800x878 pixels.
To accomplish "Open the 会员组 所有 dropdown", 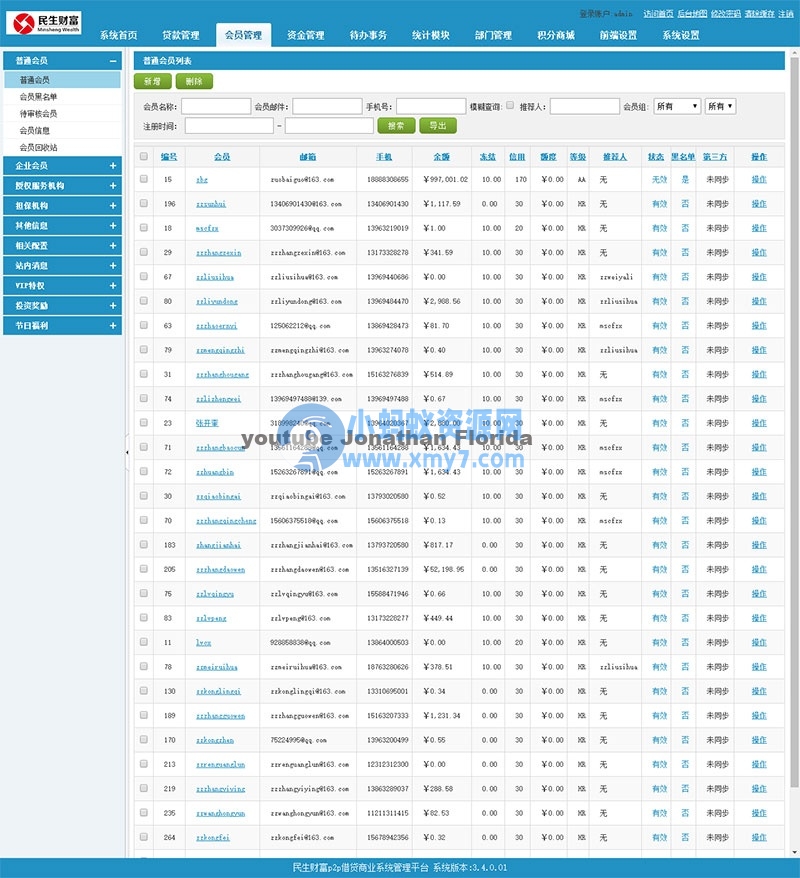I will 676,106.
